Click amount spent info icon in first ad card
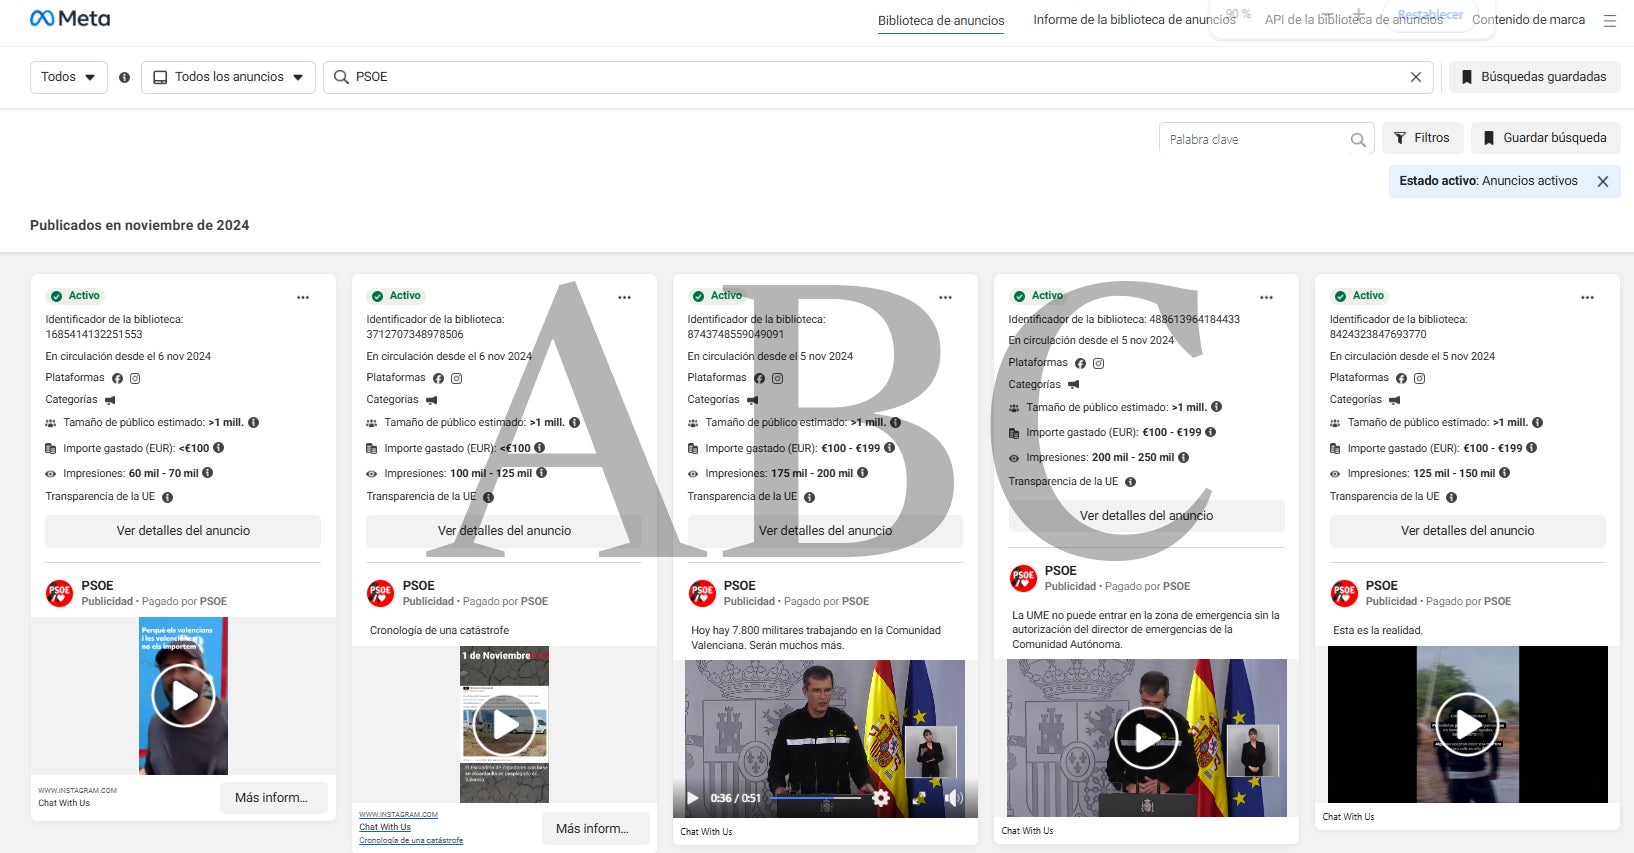Image resolution: width=1634 pixels, height=853 pixels. (x=218, y=448)
